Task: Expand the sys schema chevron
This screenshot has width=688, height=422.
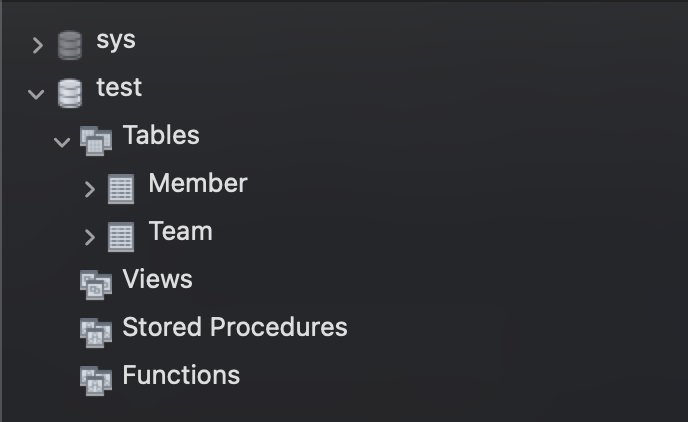Action: [38, 46]
